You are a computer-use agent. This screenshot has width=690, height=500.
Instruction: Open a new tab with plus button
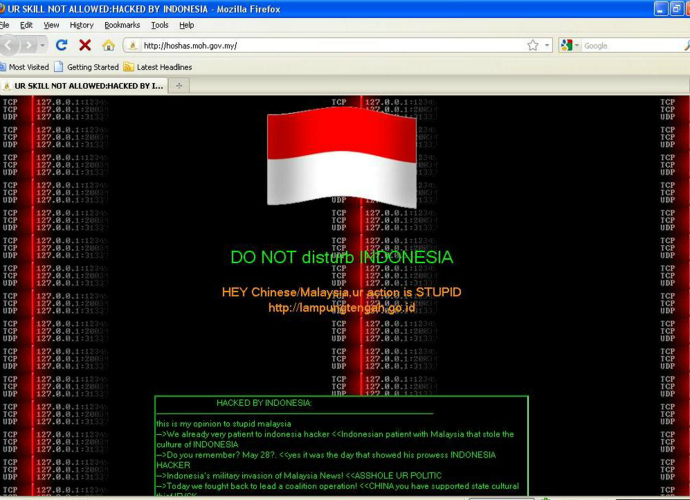[x=179, y=86]
